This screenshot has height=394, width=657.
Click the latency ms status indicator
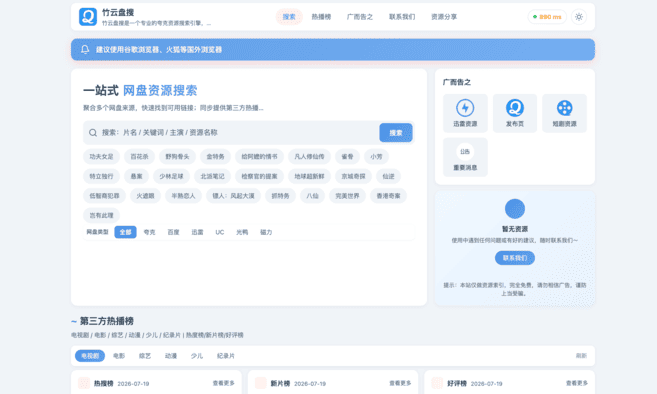pos(547,17)
